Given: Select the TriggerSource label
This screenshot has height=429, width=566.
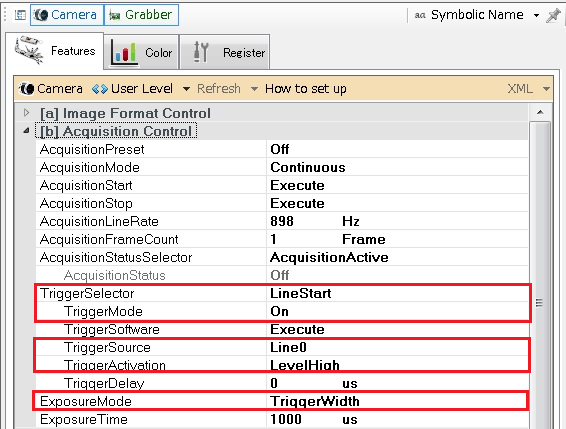Looking at the screenshot, I should (x=107, y=347).
